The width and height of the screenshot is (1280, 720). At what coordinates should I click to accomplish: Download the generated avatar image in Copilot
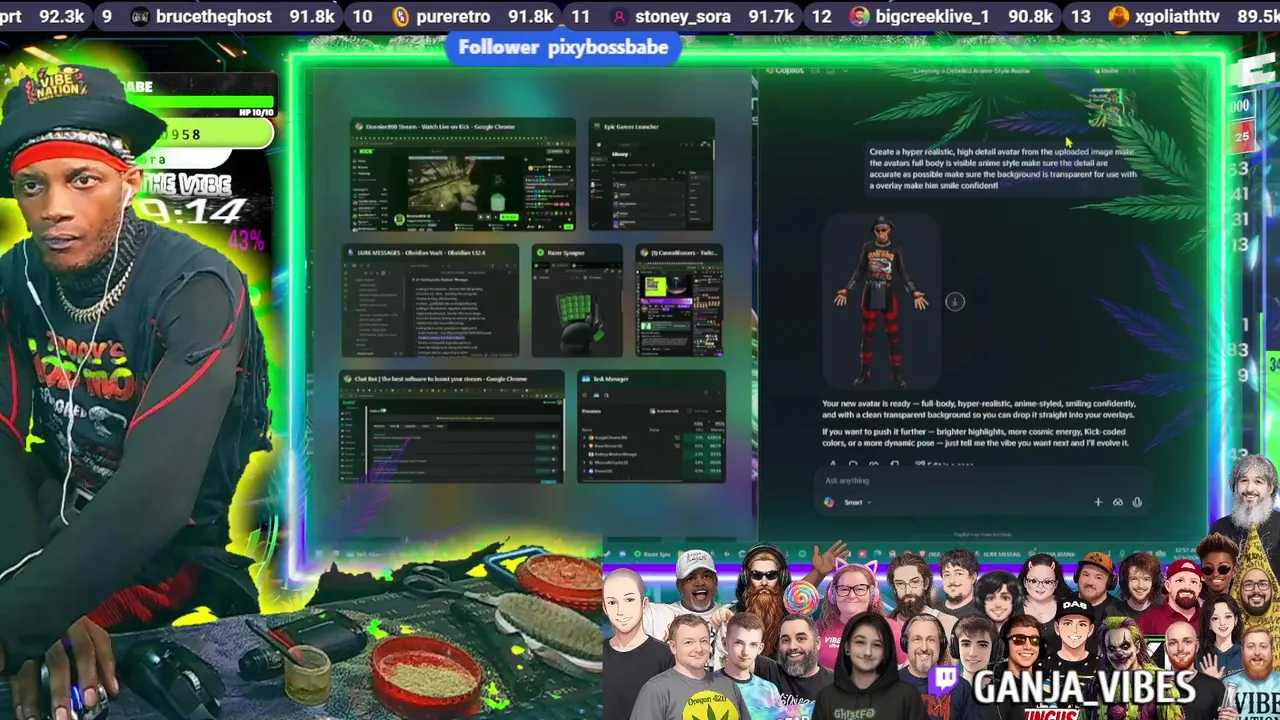tap(955, 301)
